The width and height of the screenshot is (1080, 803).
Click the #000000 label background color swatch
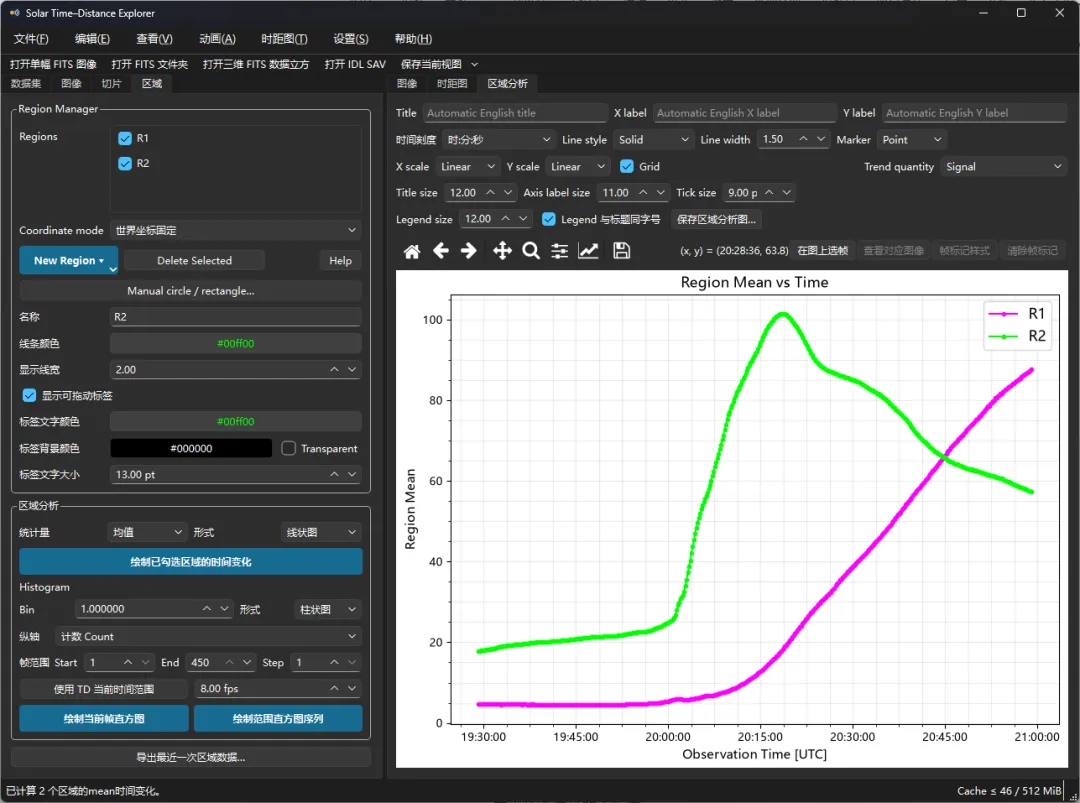pos(191,448)
